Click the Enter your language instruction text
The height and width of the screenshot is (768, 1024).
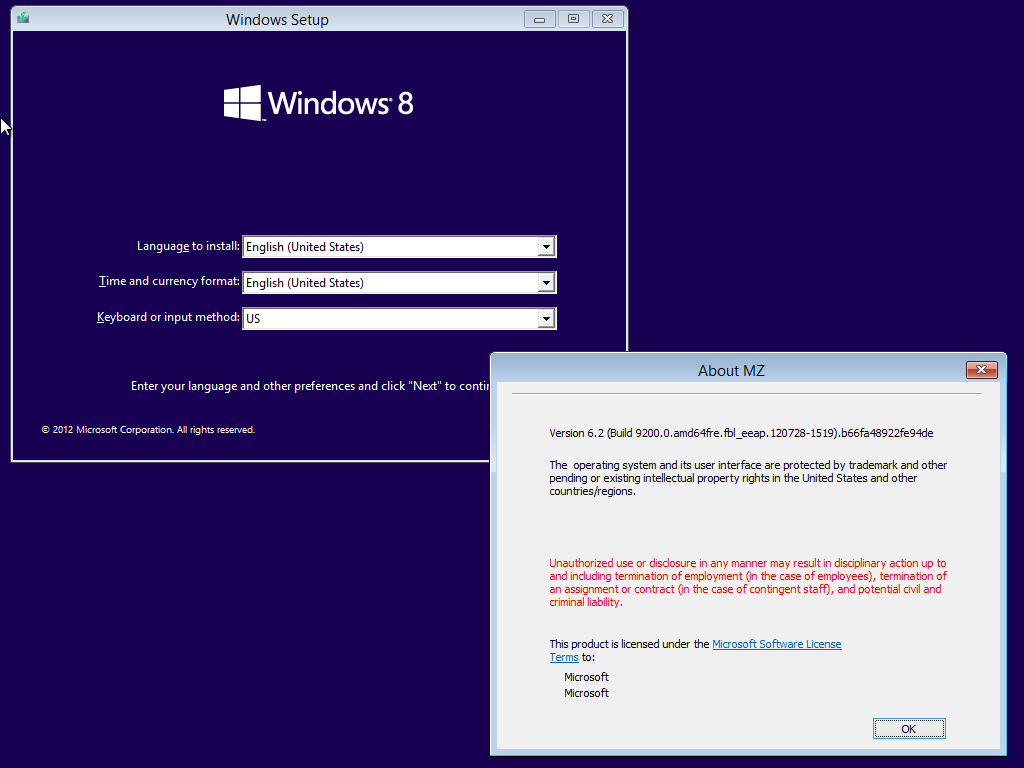pos(310,386)
